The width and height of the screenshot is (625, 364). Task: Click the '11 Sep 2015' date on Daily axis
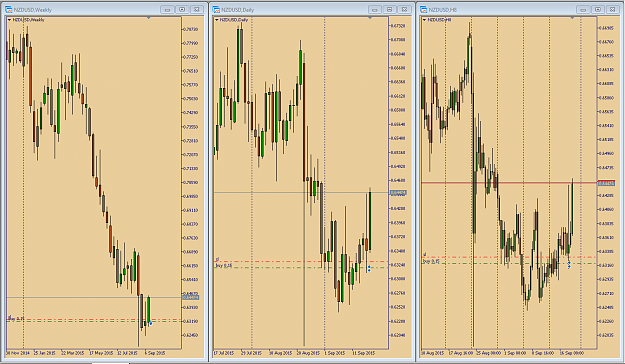(x=364, y=353)
